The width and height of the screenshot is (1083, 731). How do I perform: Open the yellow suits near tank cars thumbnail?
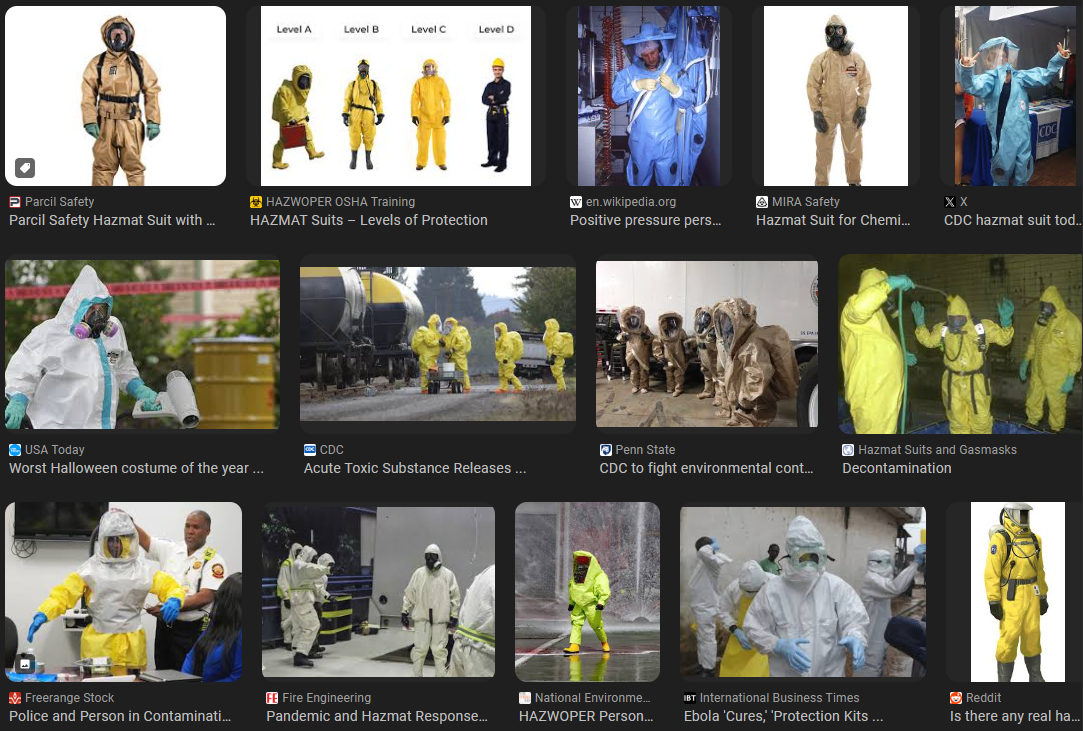pyautogui.click(x=438, y=343)
